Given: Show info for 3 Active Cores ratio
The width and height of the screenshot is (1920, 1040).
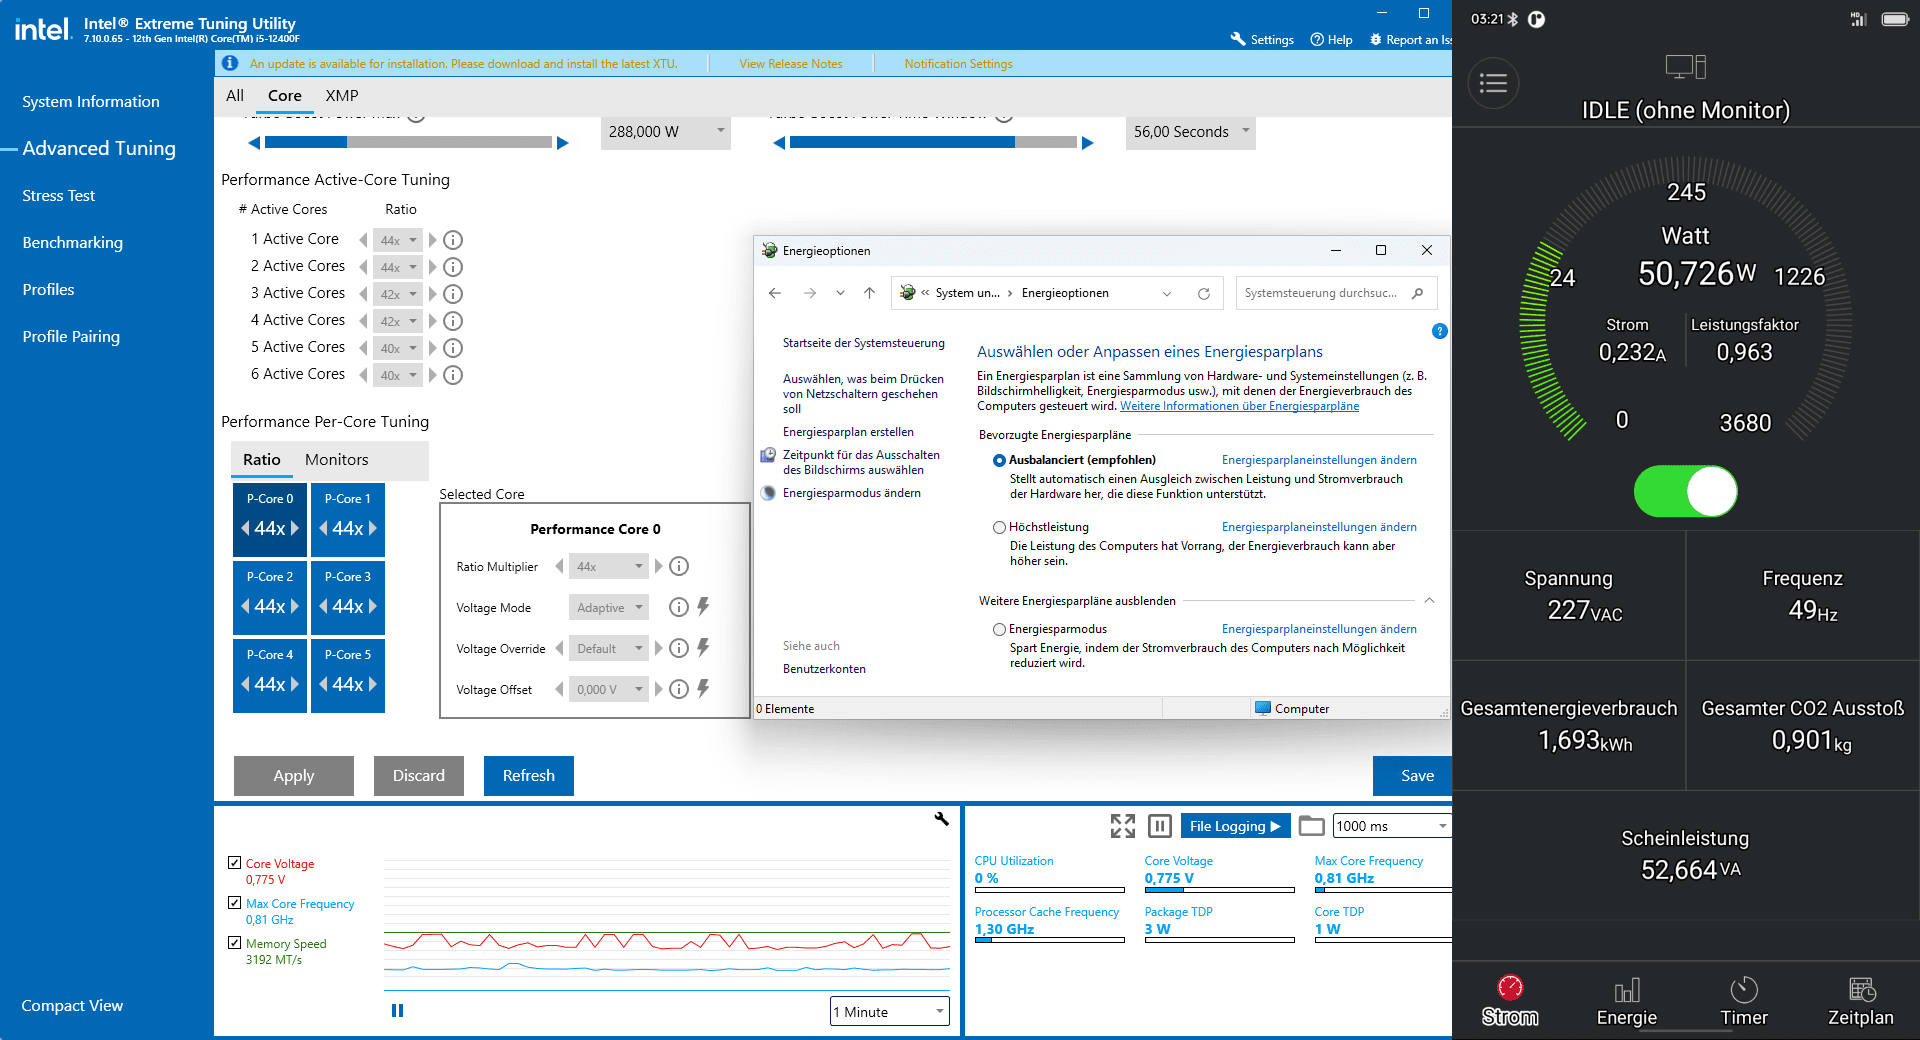Looking at the screenshot, I should [x=453, y=294].
